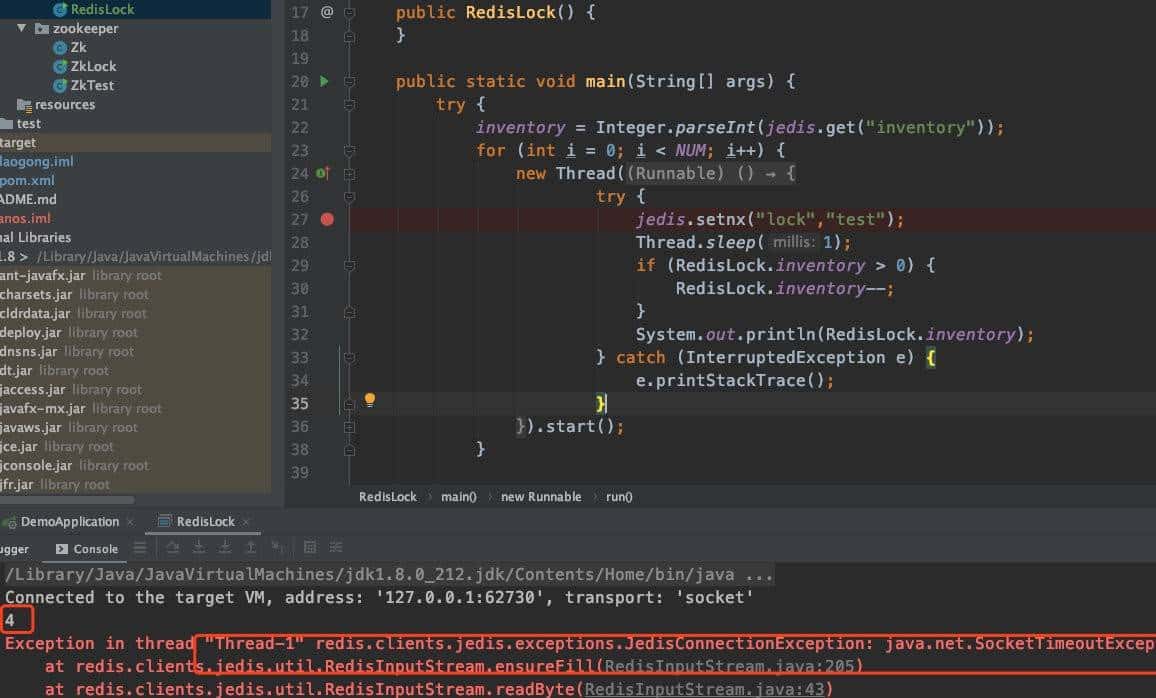Viewport: 1156px width, 698px height.
Task: Click the @ gutter icon on line 17
Action: pyautogui.click(x=326, y=12)
